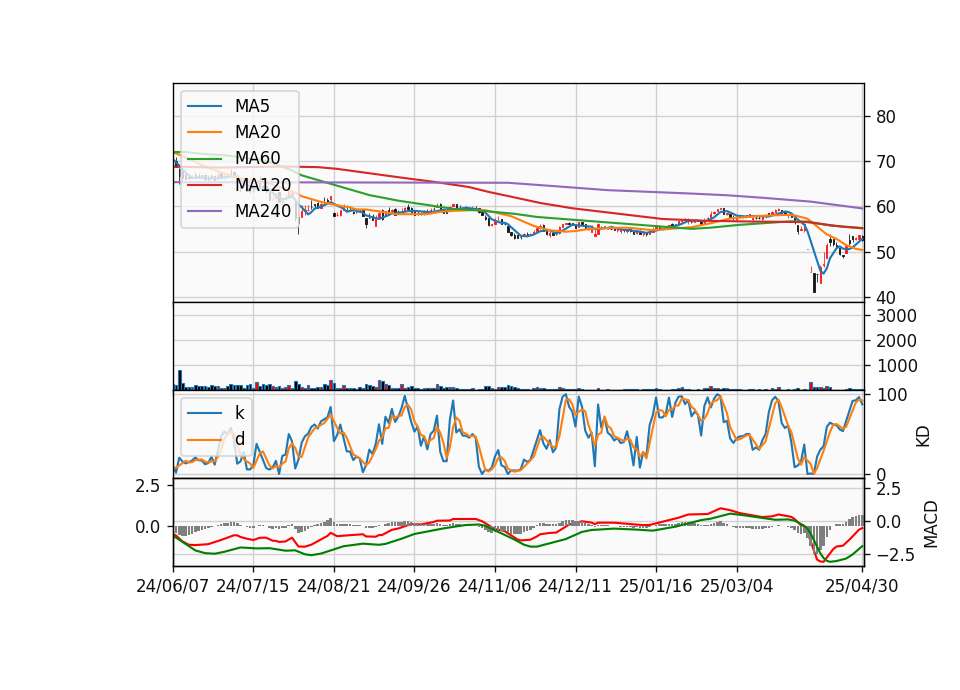Image resolution: width=960 pixels, height=690 pixels.
Task: Click the MA60 legend label
Action: pyautogui.click(x=257, y=159)
